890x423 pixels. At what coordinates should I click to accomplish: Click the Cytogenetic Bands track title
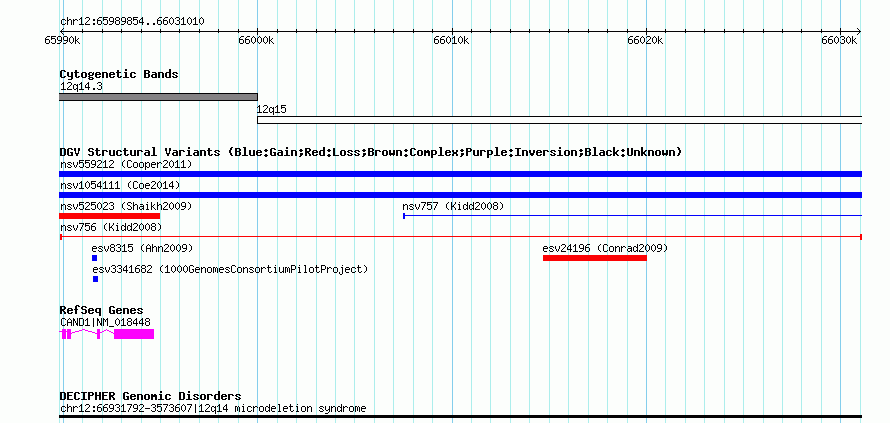119,74
